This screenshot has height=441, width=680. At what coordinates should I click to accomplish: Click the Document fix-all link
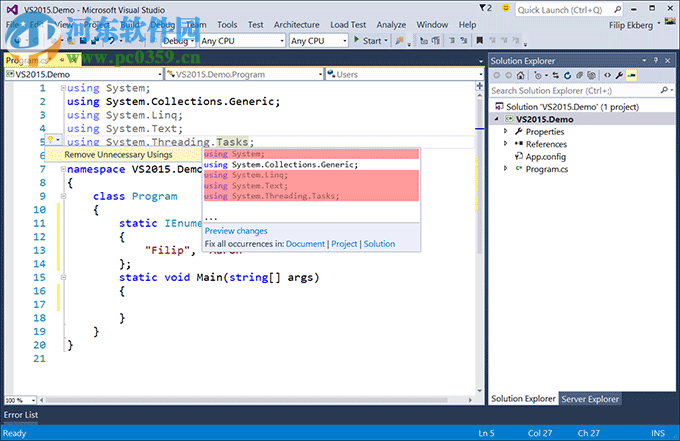coord(305,244)
